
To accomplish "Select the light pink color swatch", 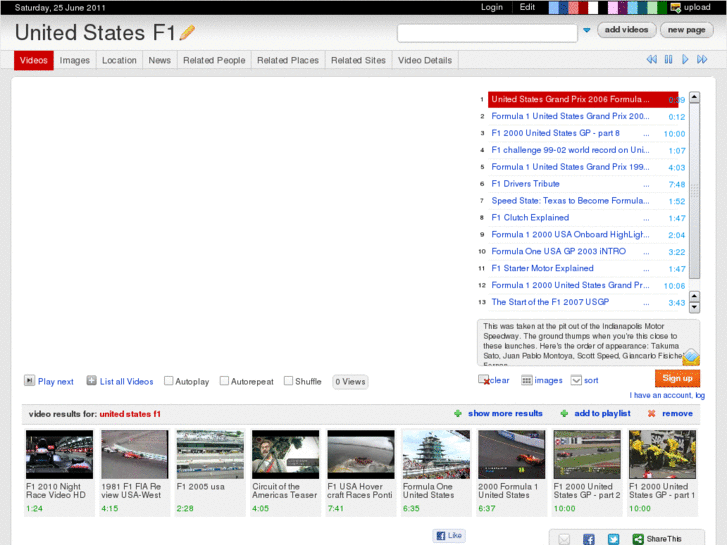I will pos(612,7).
